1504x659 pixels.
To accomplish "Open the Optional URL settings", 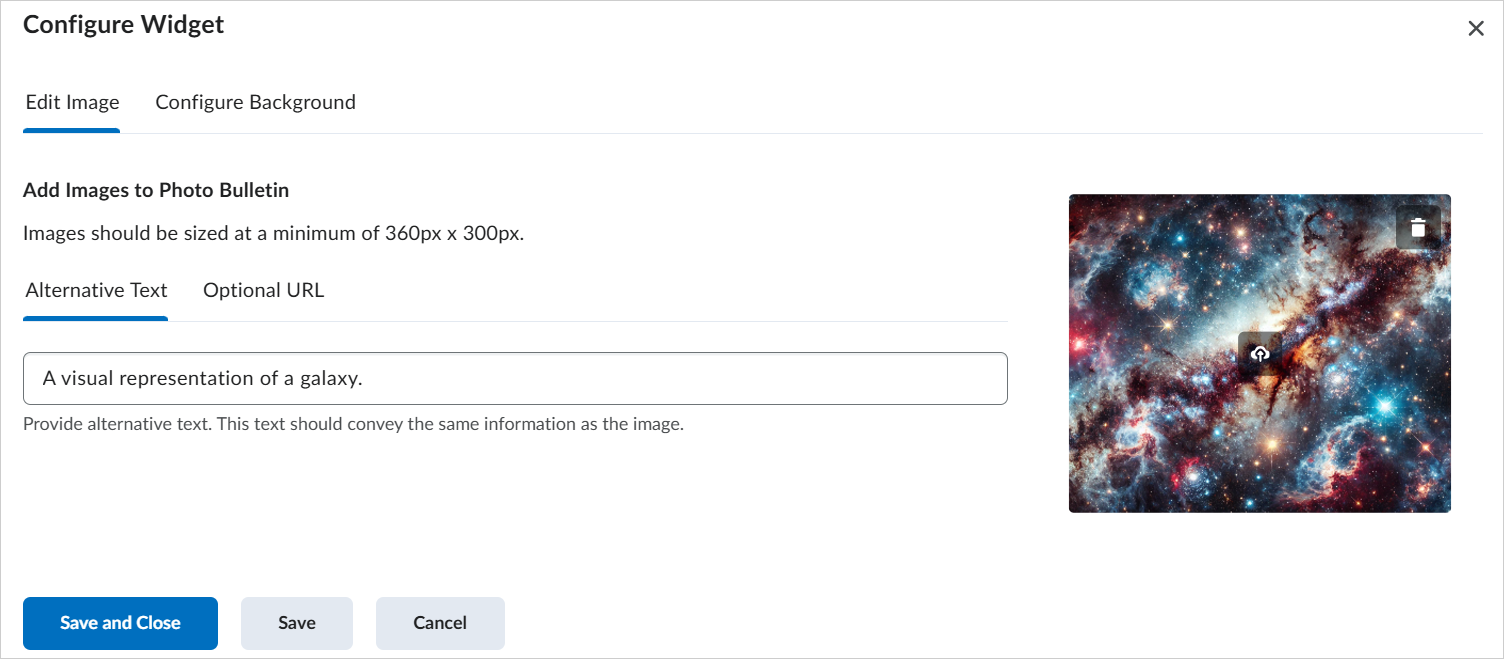I will [263, 290].
